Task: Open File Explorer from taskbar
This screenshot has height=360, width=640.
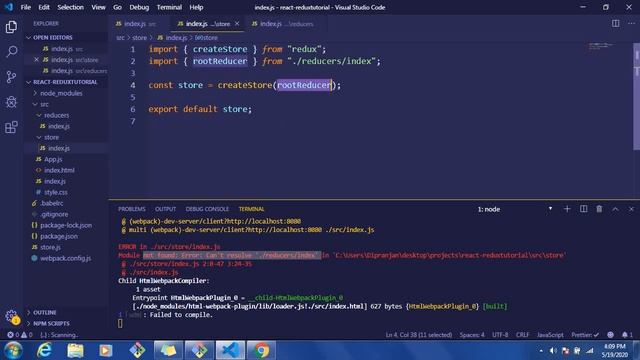Action: pyautogui.click(x=75, y=350)
